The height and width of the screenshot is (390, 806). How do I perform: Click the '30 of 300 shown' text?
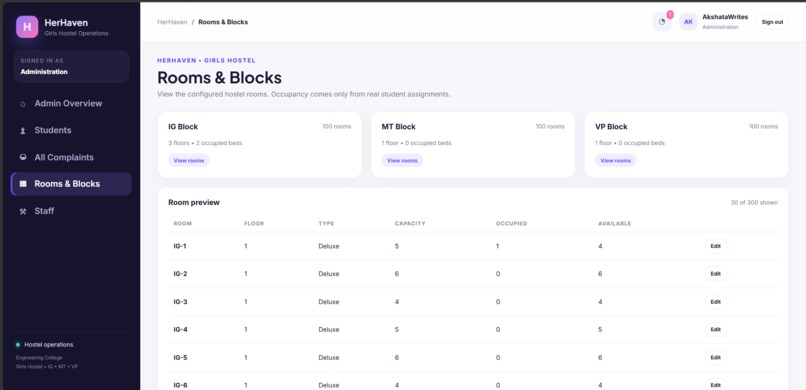pyautogui.click(x=754, y=202)
